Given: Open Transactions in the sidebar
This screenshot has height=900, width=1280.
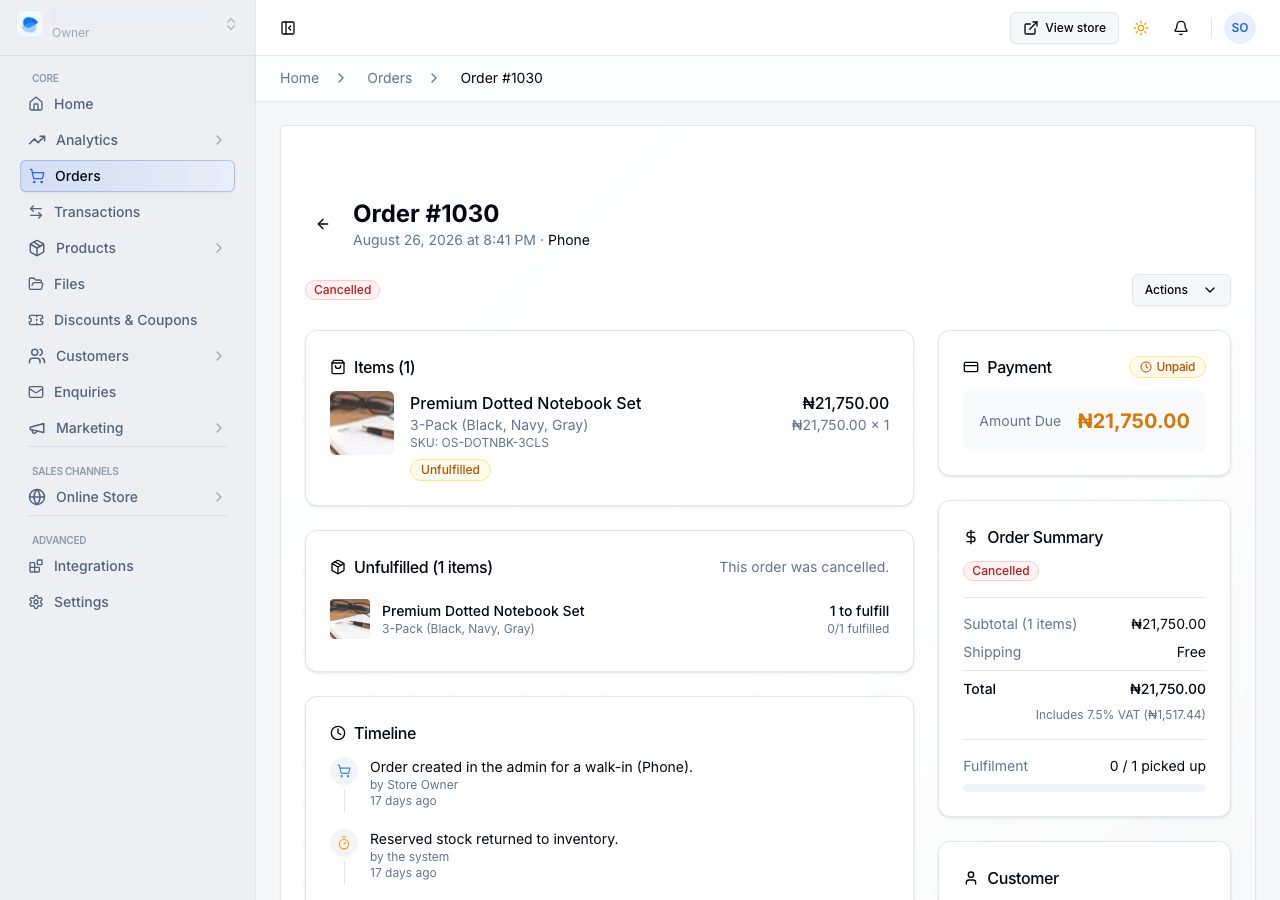Looking at the screenshot, I should 127,212.
